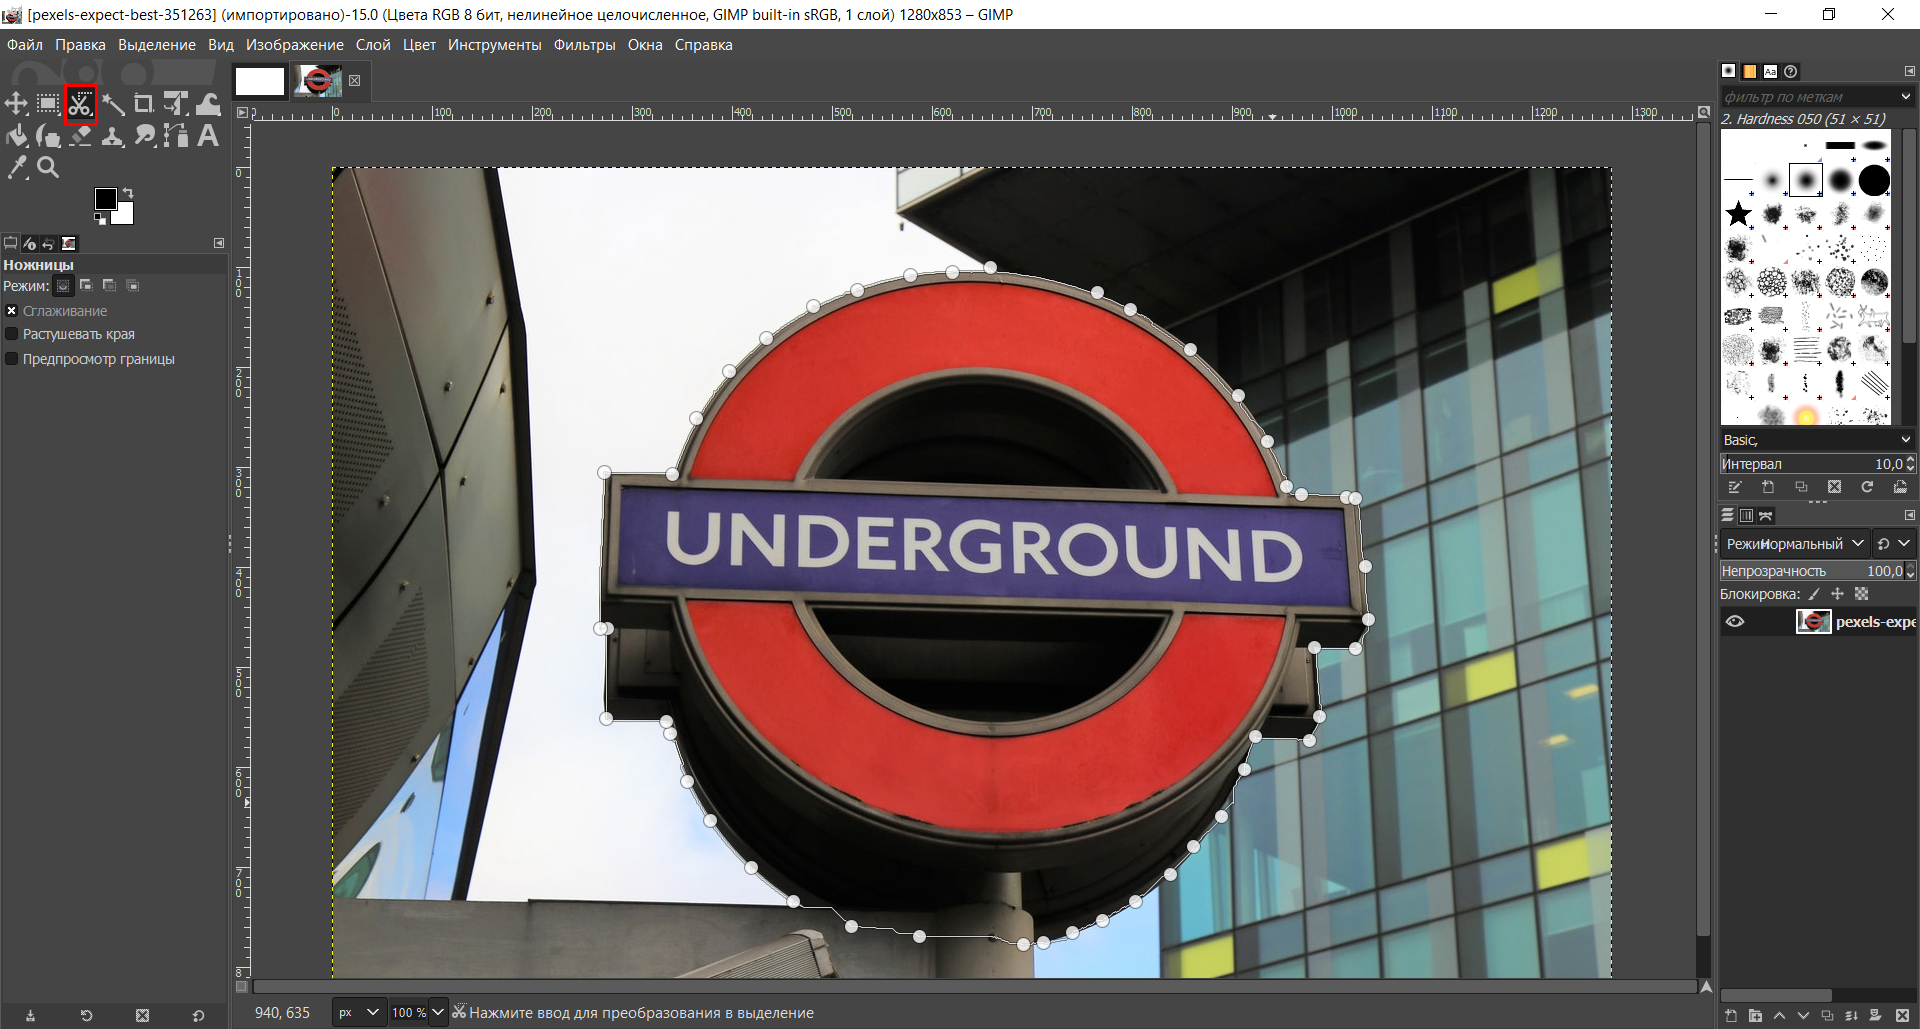Viewport: 1920px width, 1029px height.
Task: Enable the Растушевать края checkbox
Action: tap(12, 334)
